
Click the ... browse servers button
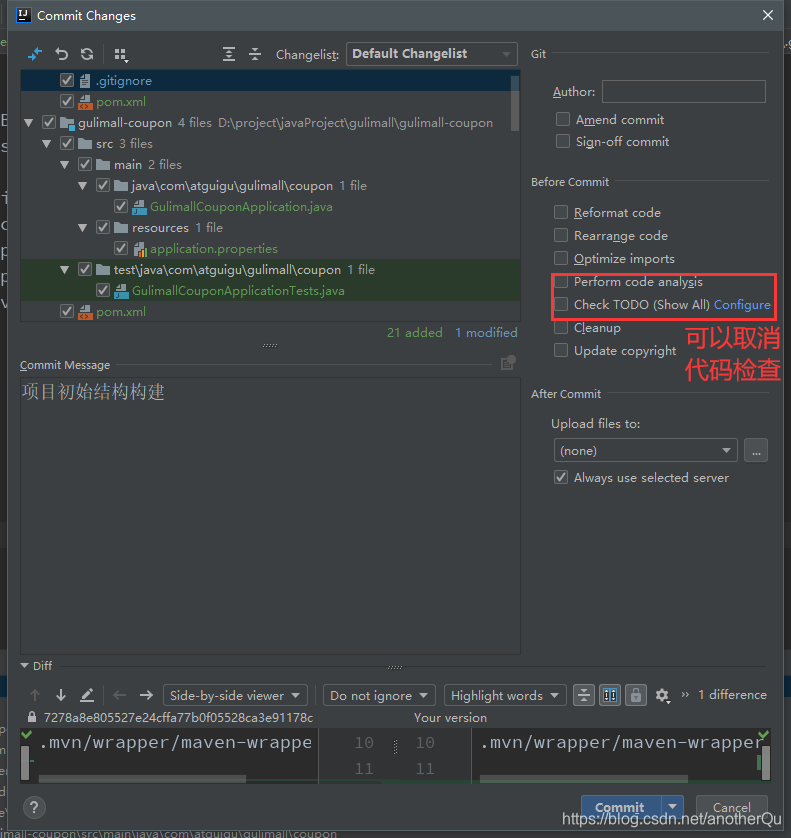756,451
